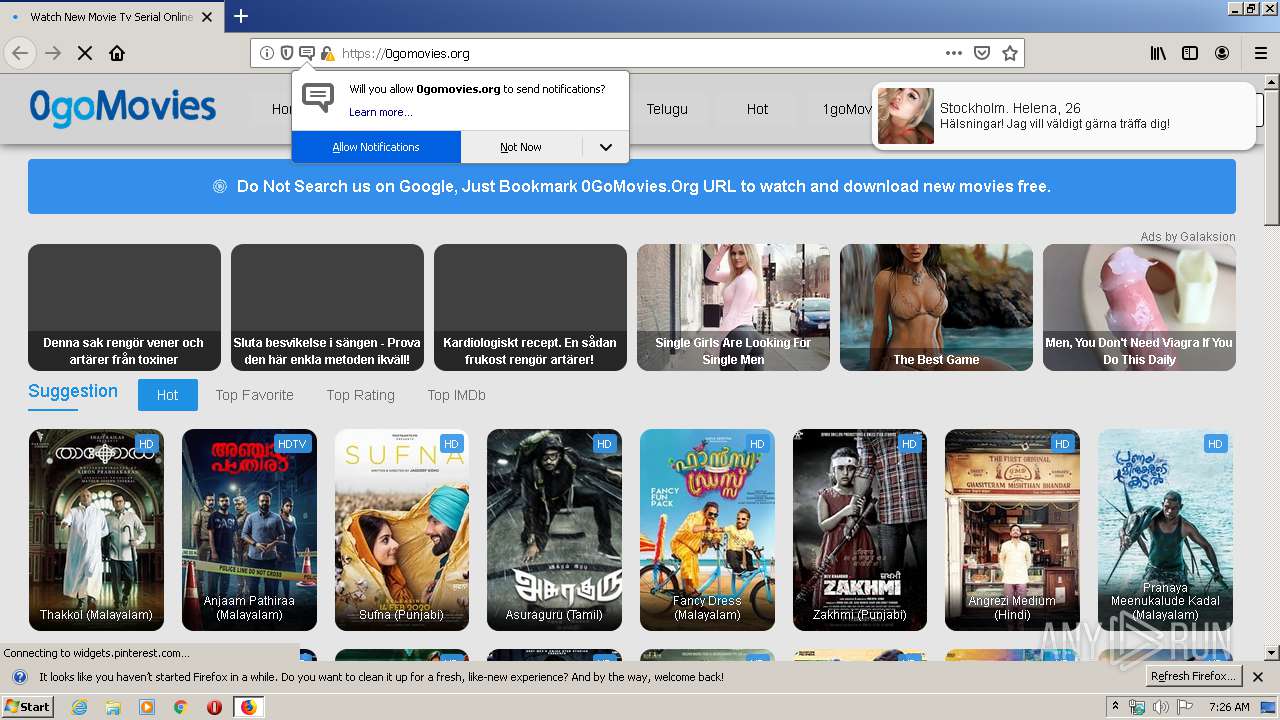The height and width of the screenshot is (720, 1280).
Task: Open 'The Best Game' ad card
Action: 936,307
